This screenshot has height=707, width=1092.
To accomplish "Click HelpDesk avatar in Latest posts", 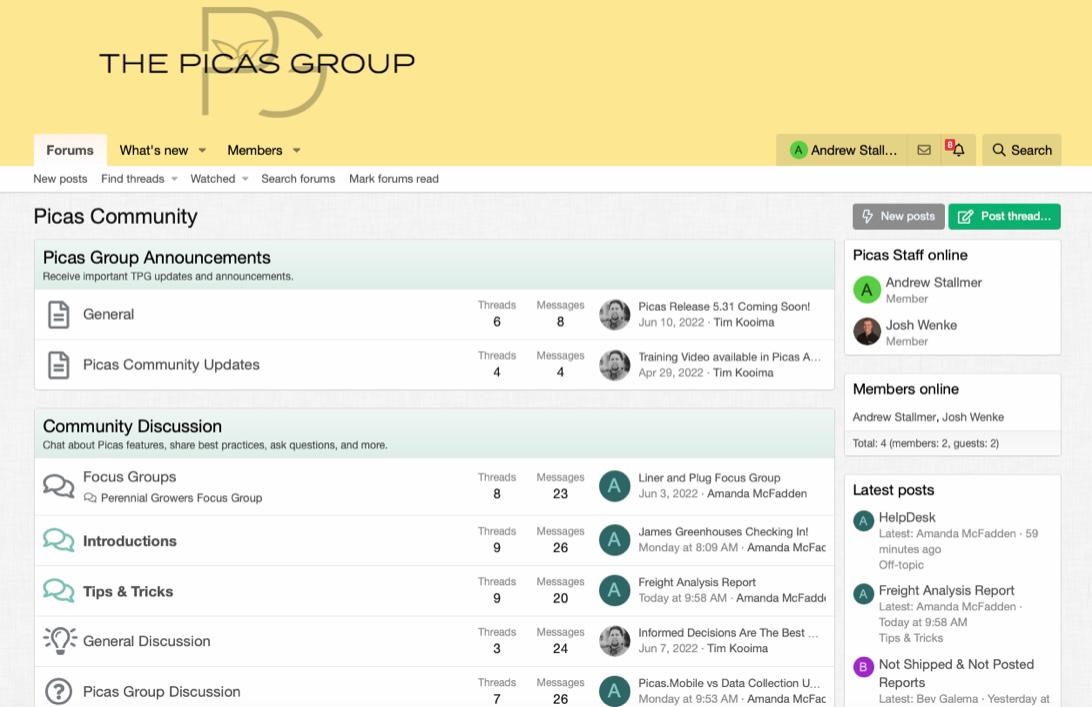I will [863, 520].
